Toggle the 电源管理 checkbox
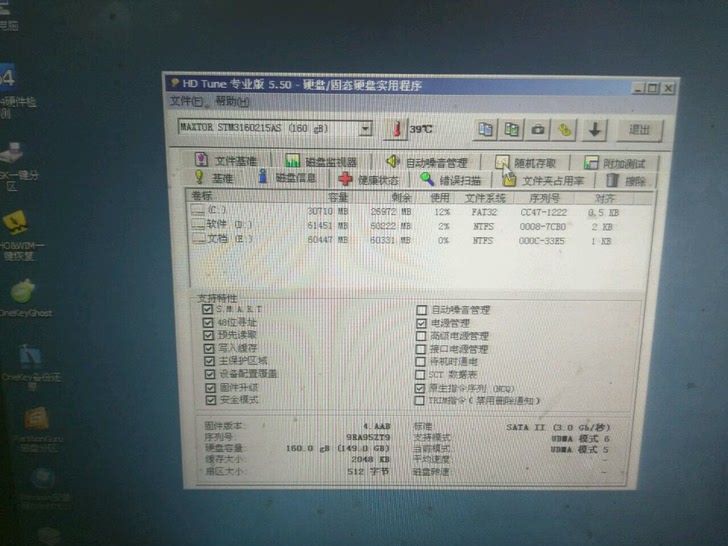Viewport: 728px width, 546px height. pos(421,323)
